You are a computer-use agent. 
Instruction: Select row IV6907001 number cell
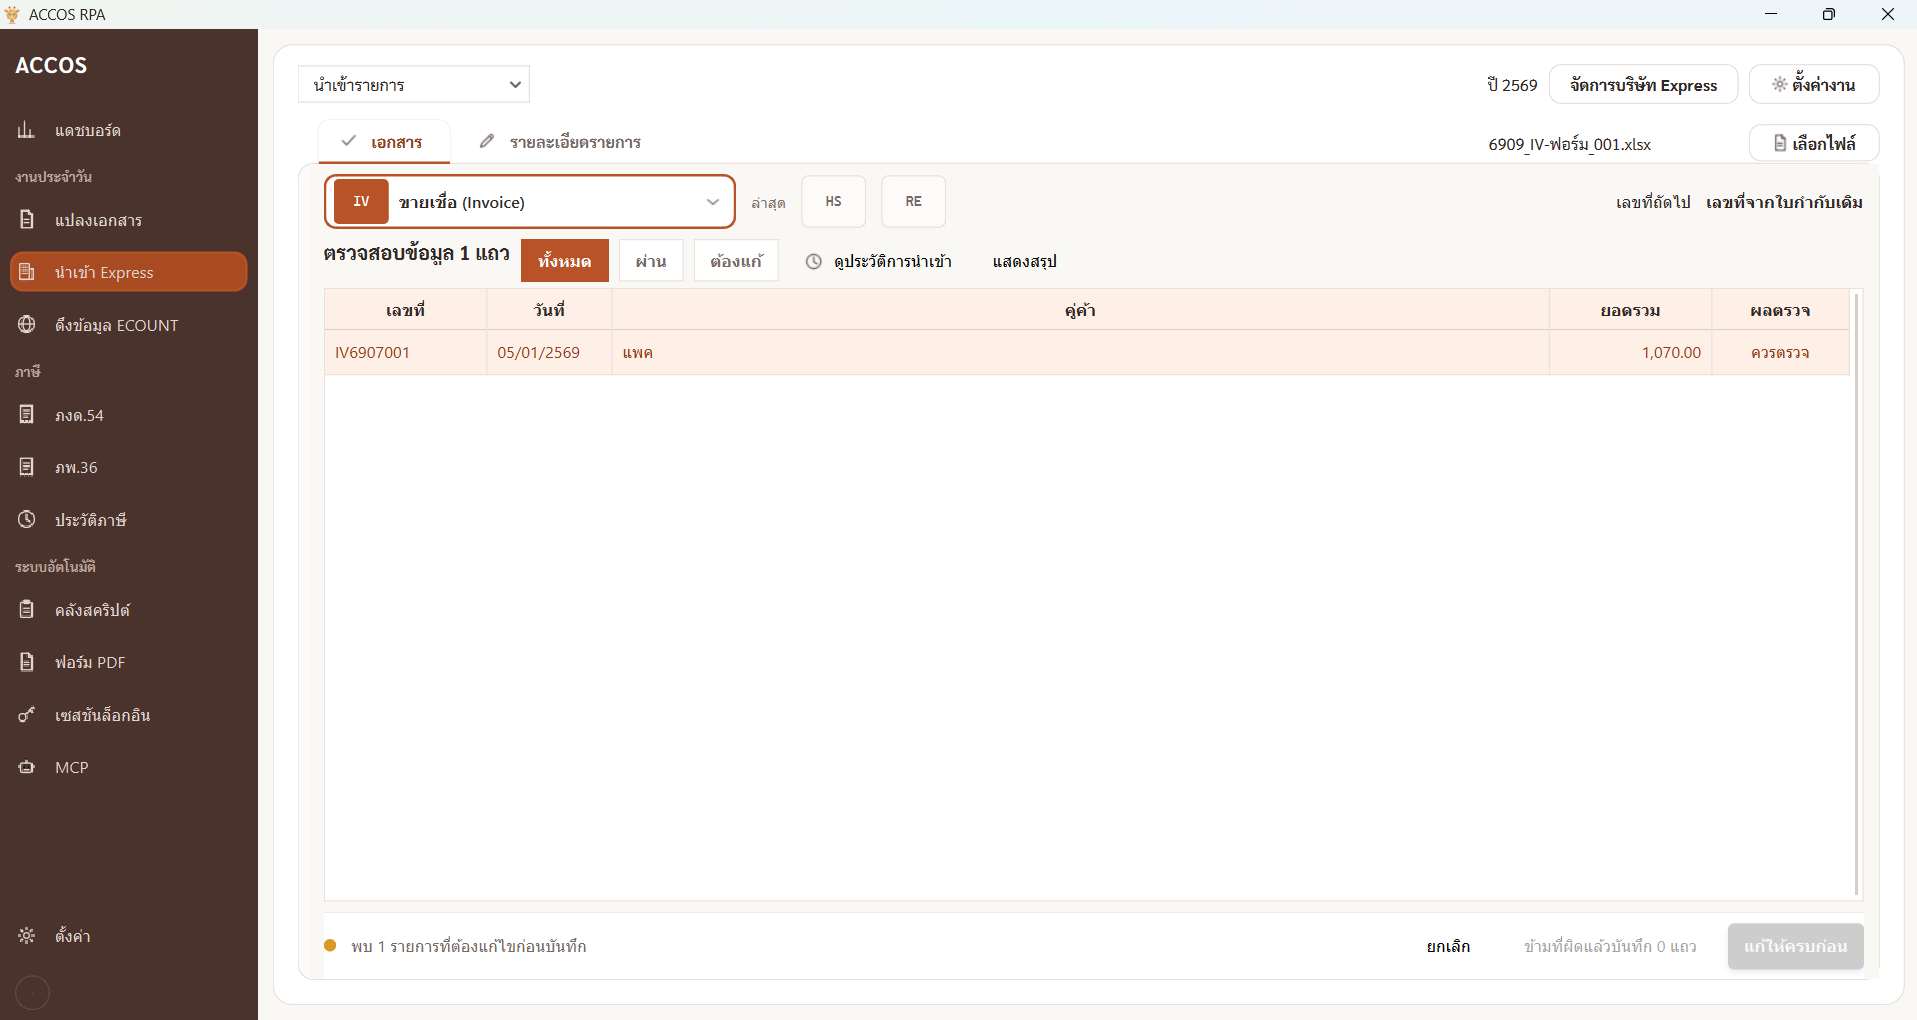[405, 352]
